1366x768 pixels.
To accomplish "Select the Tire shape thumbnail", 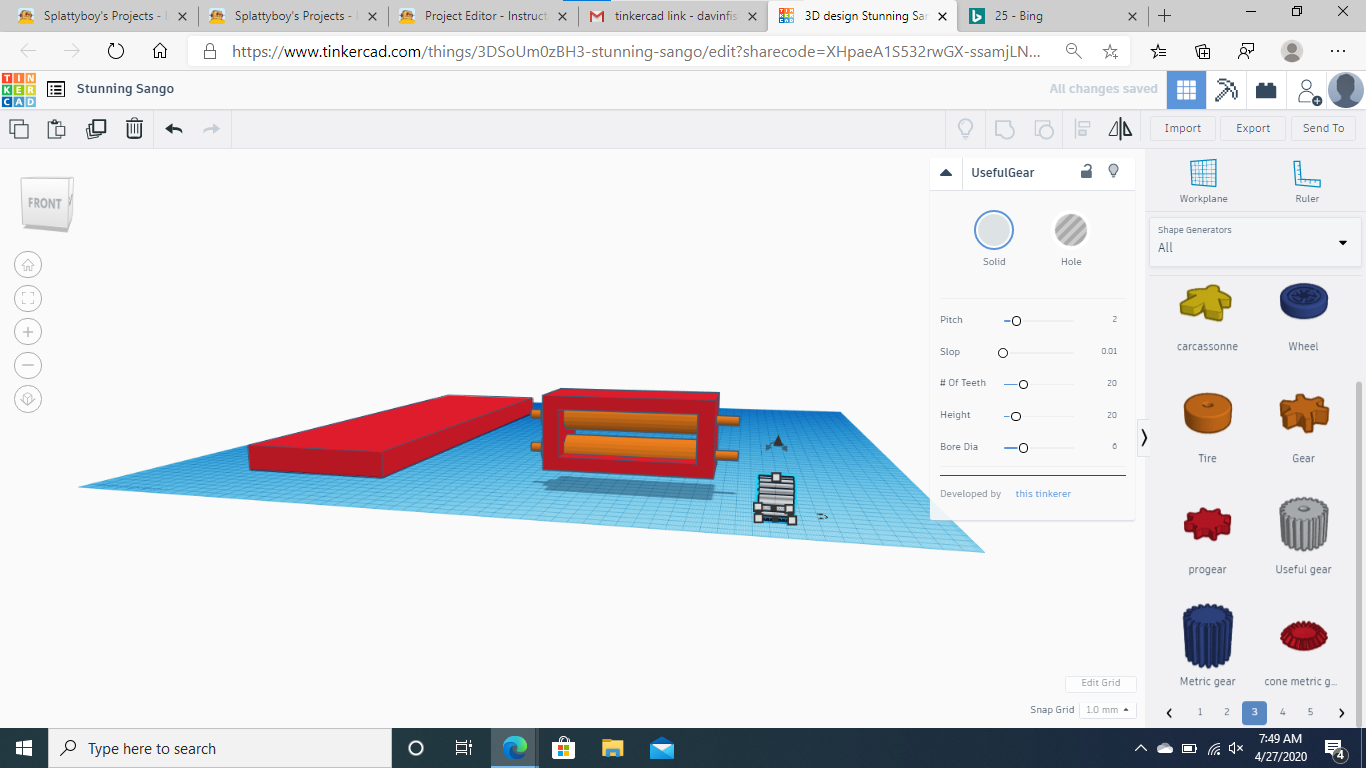I will tap(1208, 413).
